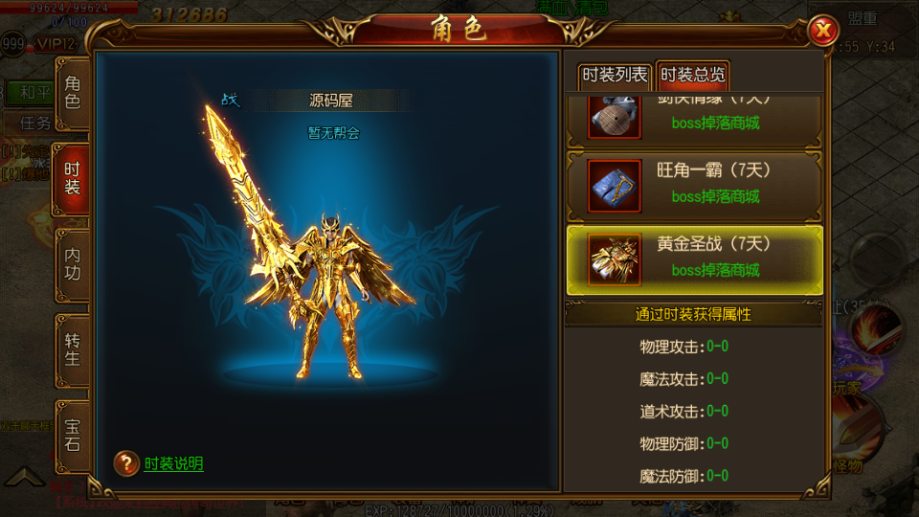Viewport: 919px width, 517px height.
Task: Click the up-arrow chevron at bottom left
Action: [23, 476]
